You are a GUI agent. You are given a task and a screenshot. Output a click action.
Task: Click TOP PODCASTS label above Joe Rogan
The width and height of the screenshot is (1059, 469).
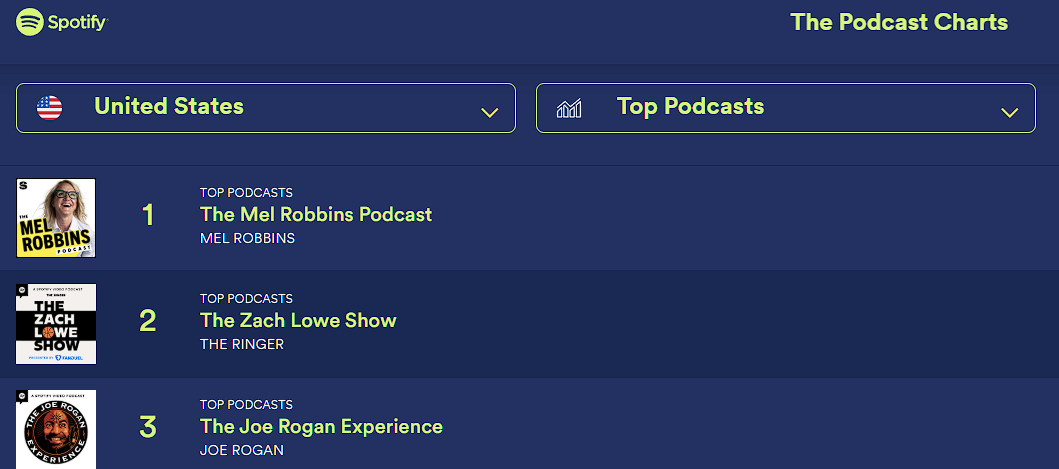[247, 405]
